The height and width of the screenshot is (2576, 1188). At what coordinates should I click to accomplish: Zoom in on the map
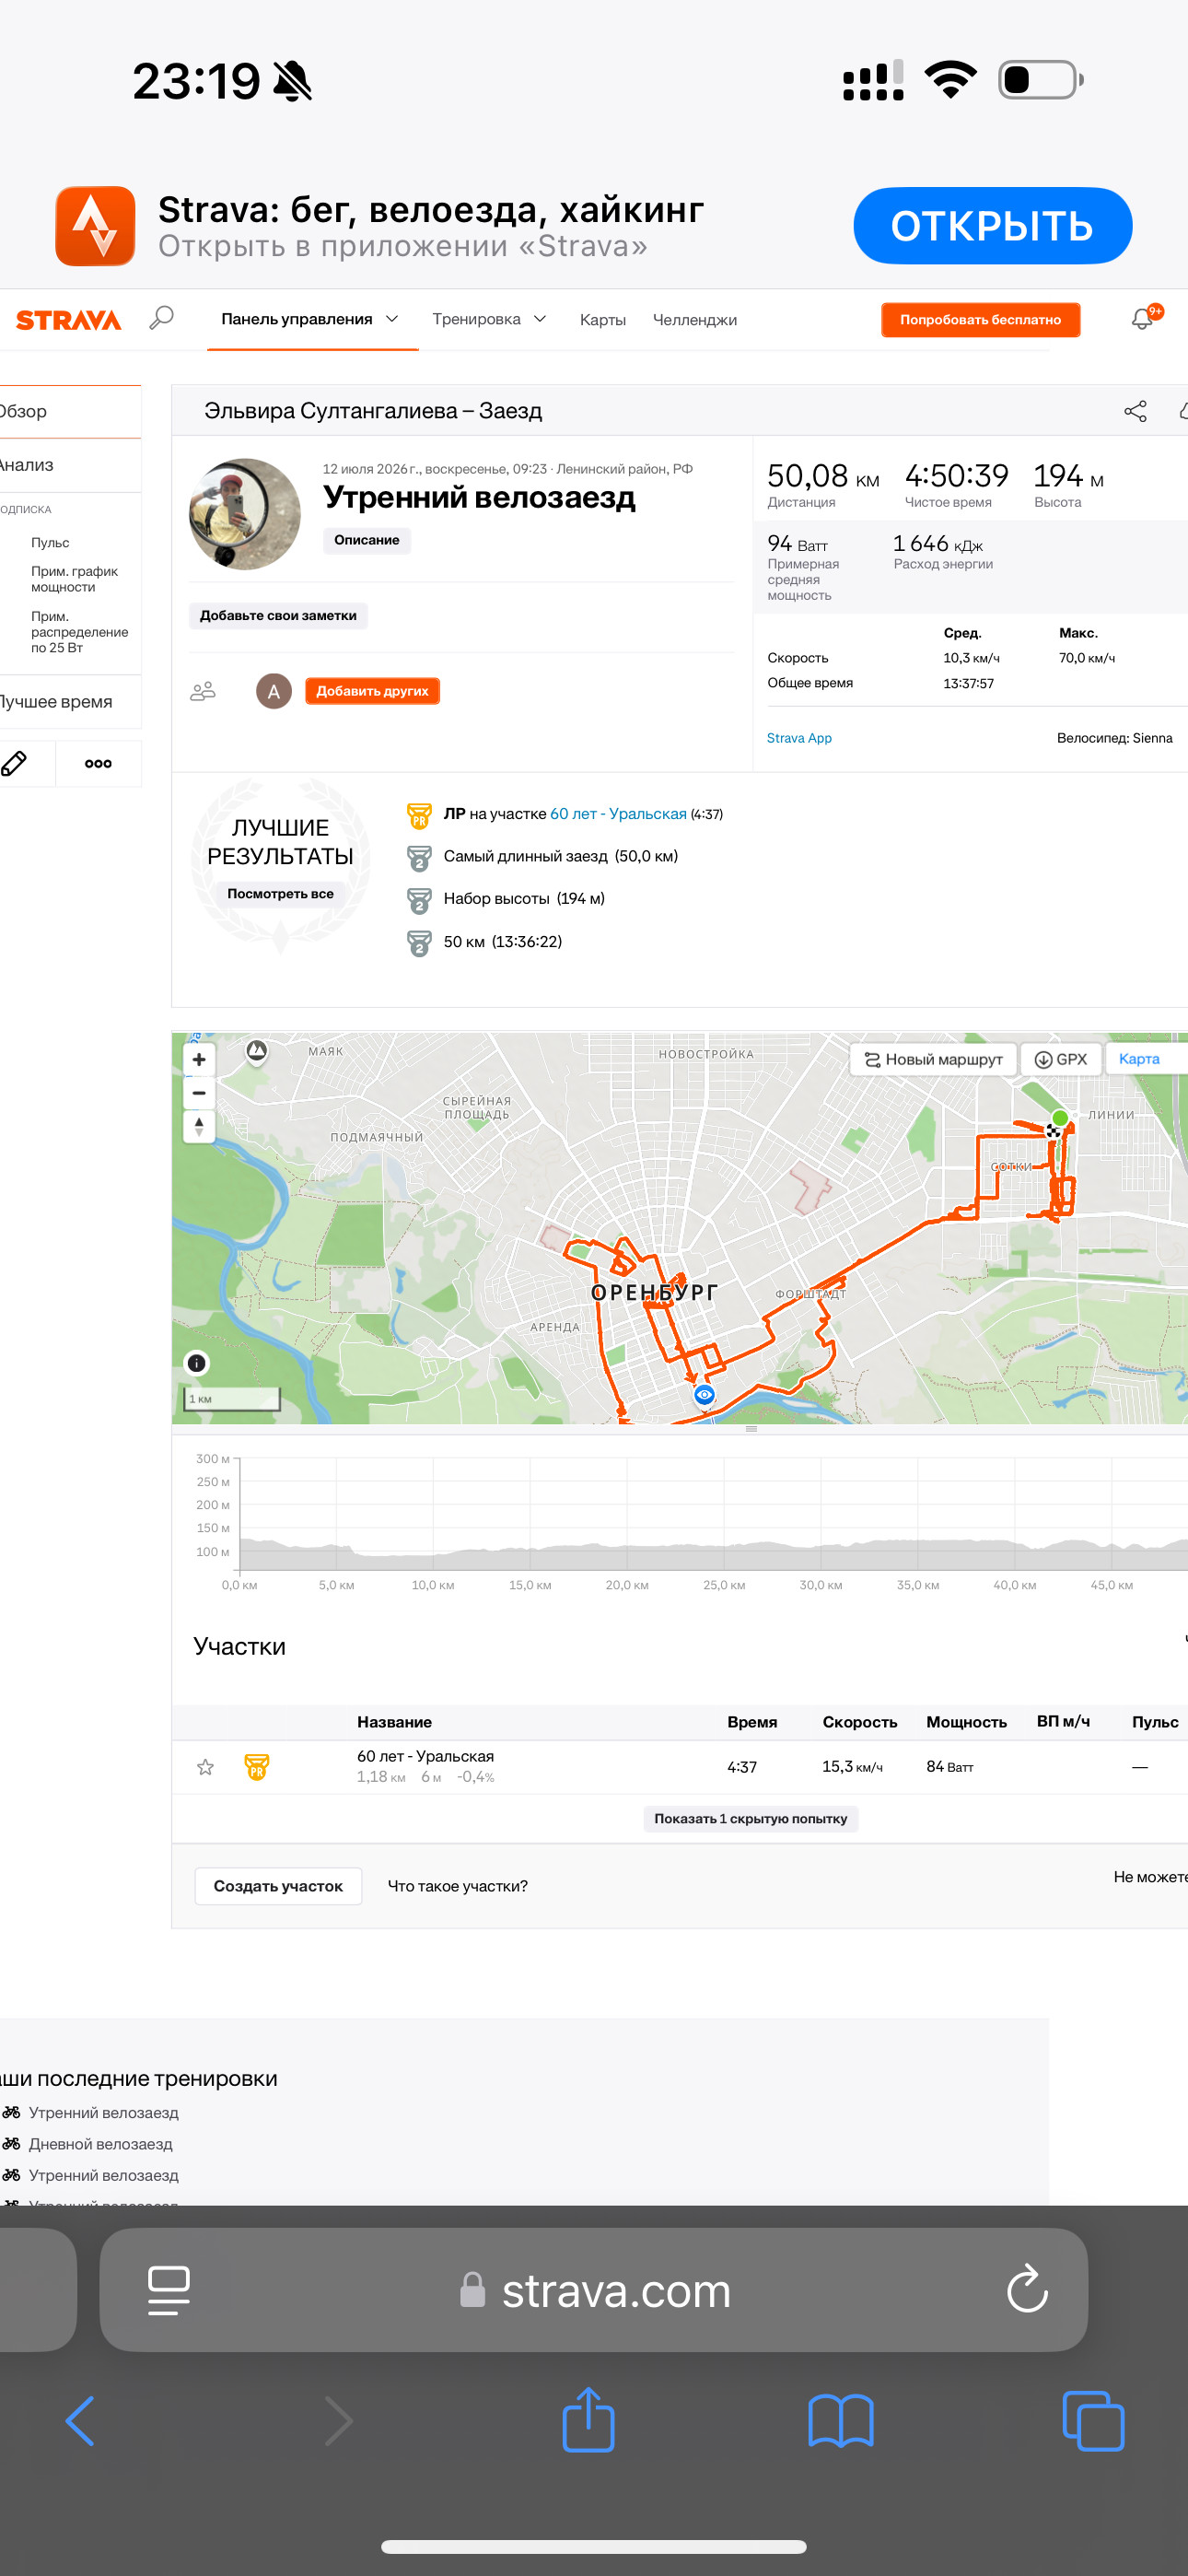[199, 1060]
